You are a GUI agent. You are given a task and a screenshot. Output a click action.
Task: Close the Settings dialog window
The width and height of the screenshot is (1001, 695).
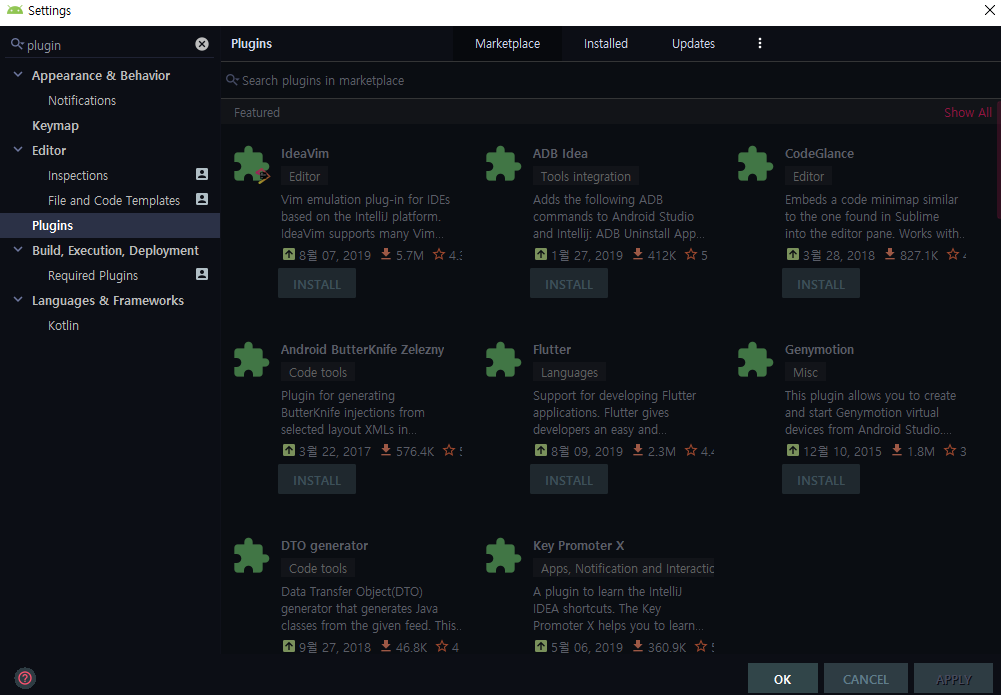click(989, 11)
